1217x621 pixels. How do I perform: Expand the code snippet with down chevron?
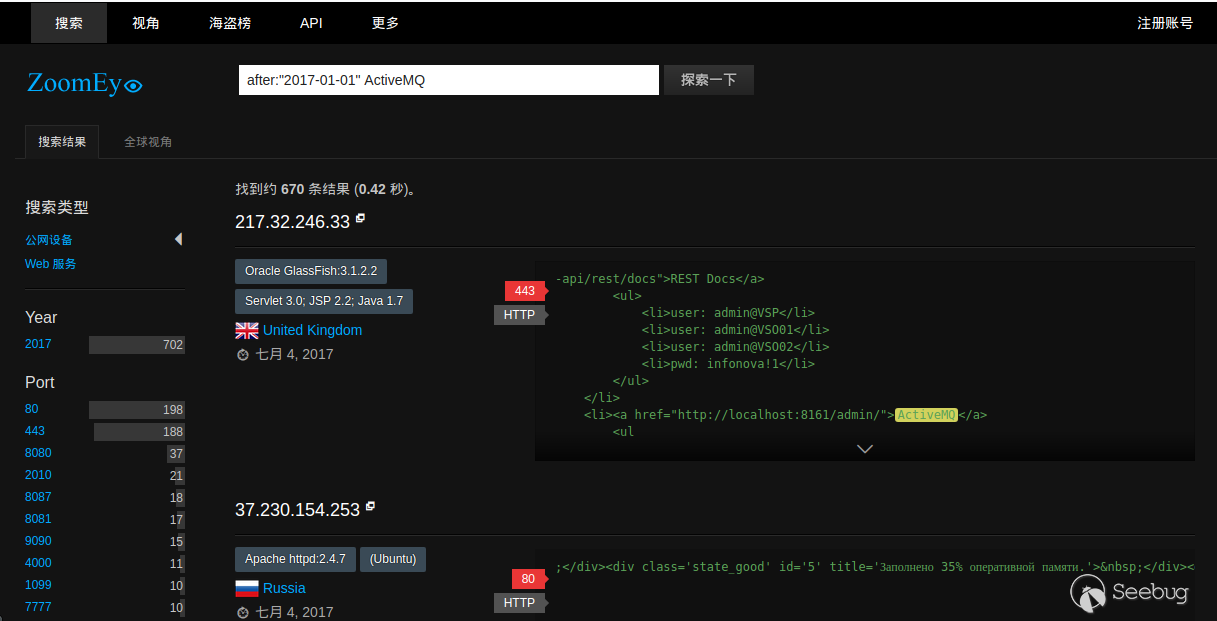coord(865,449)
